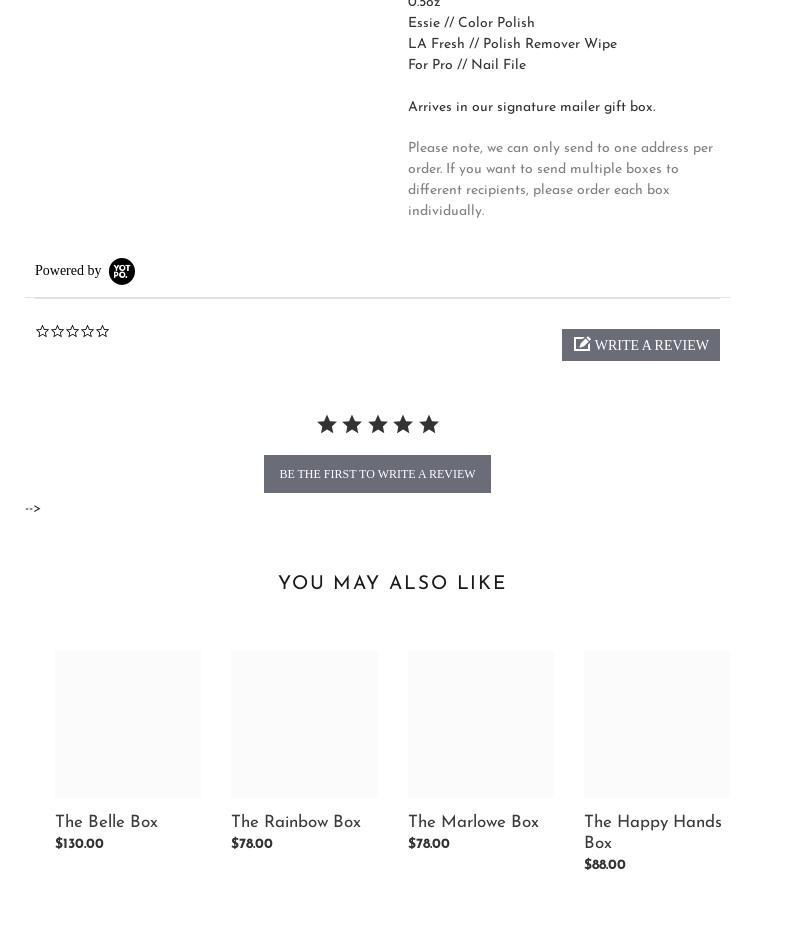785x926 pixels.
Task: Click the Yotpo logo icon
Action: [x=121, y=271]
